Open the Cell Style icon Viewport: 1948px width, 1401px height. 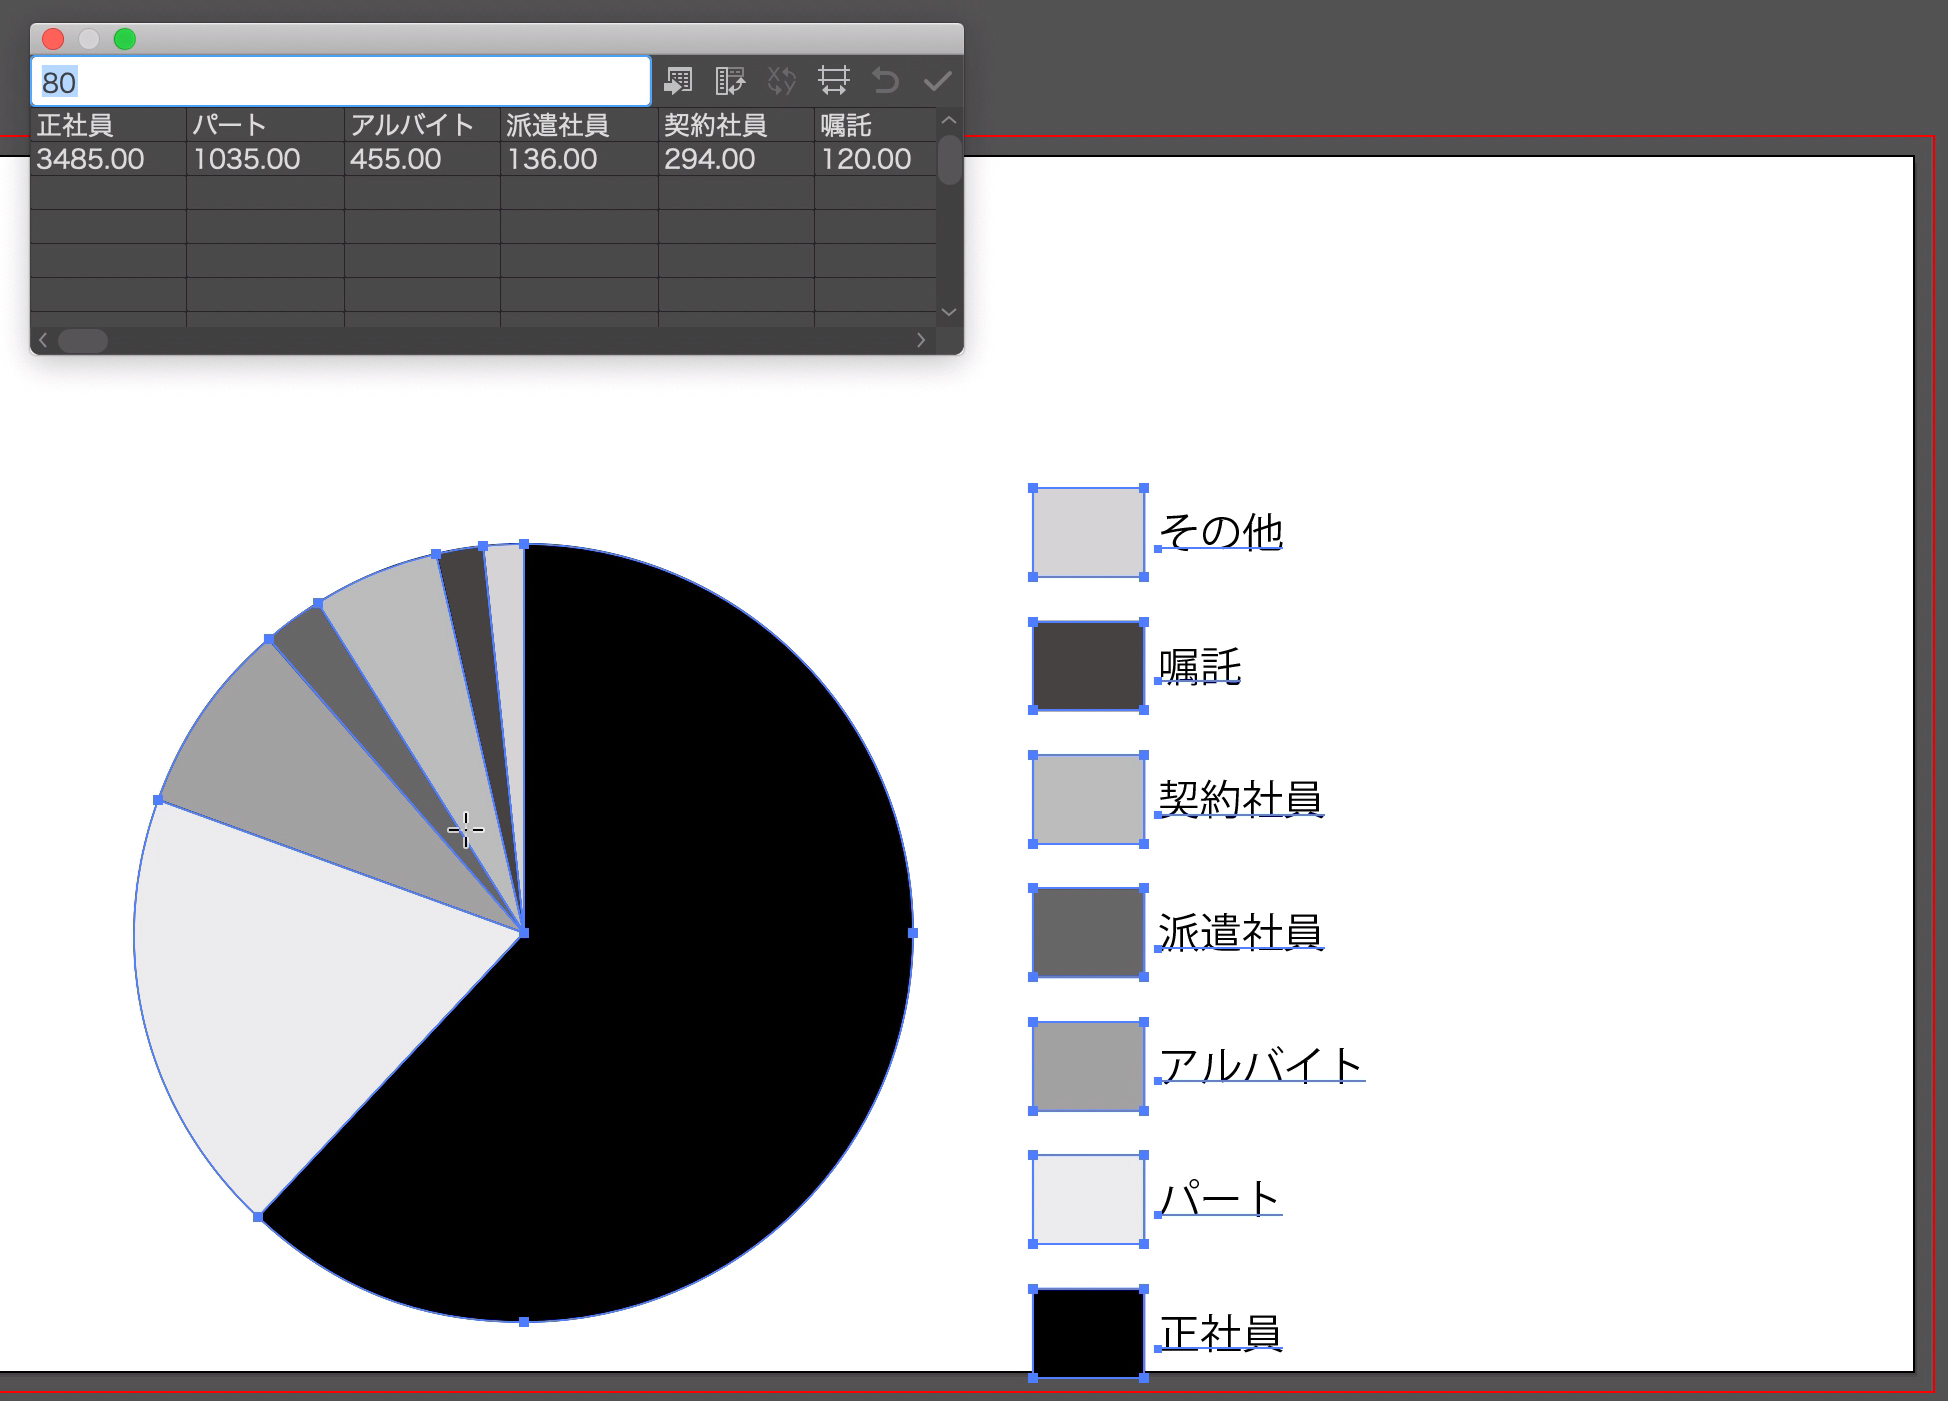(x=833, y=81)
